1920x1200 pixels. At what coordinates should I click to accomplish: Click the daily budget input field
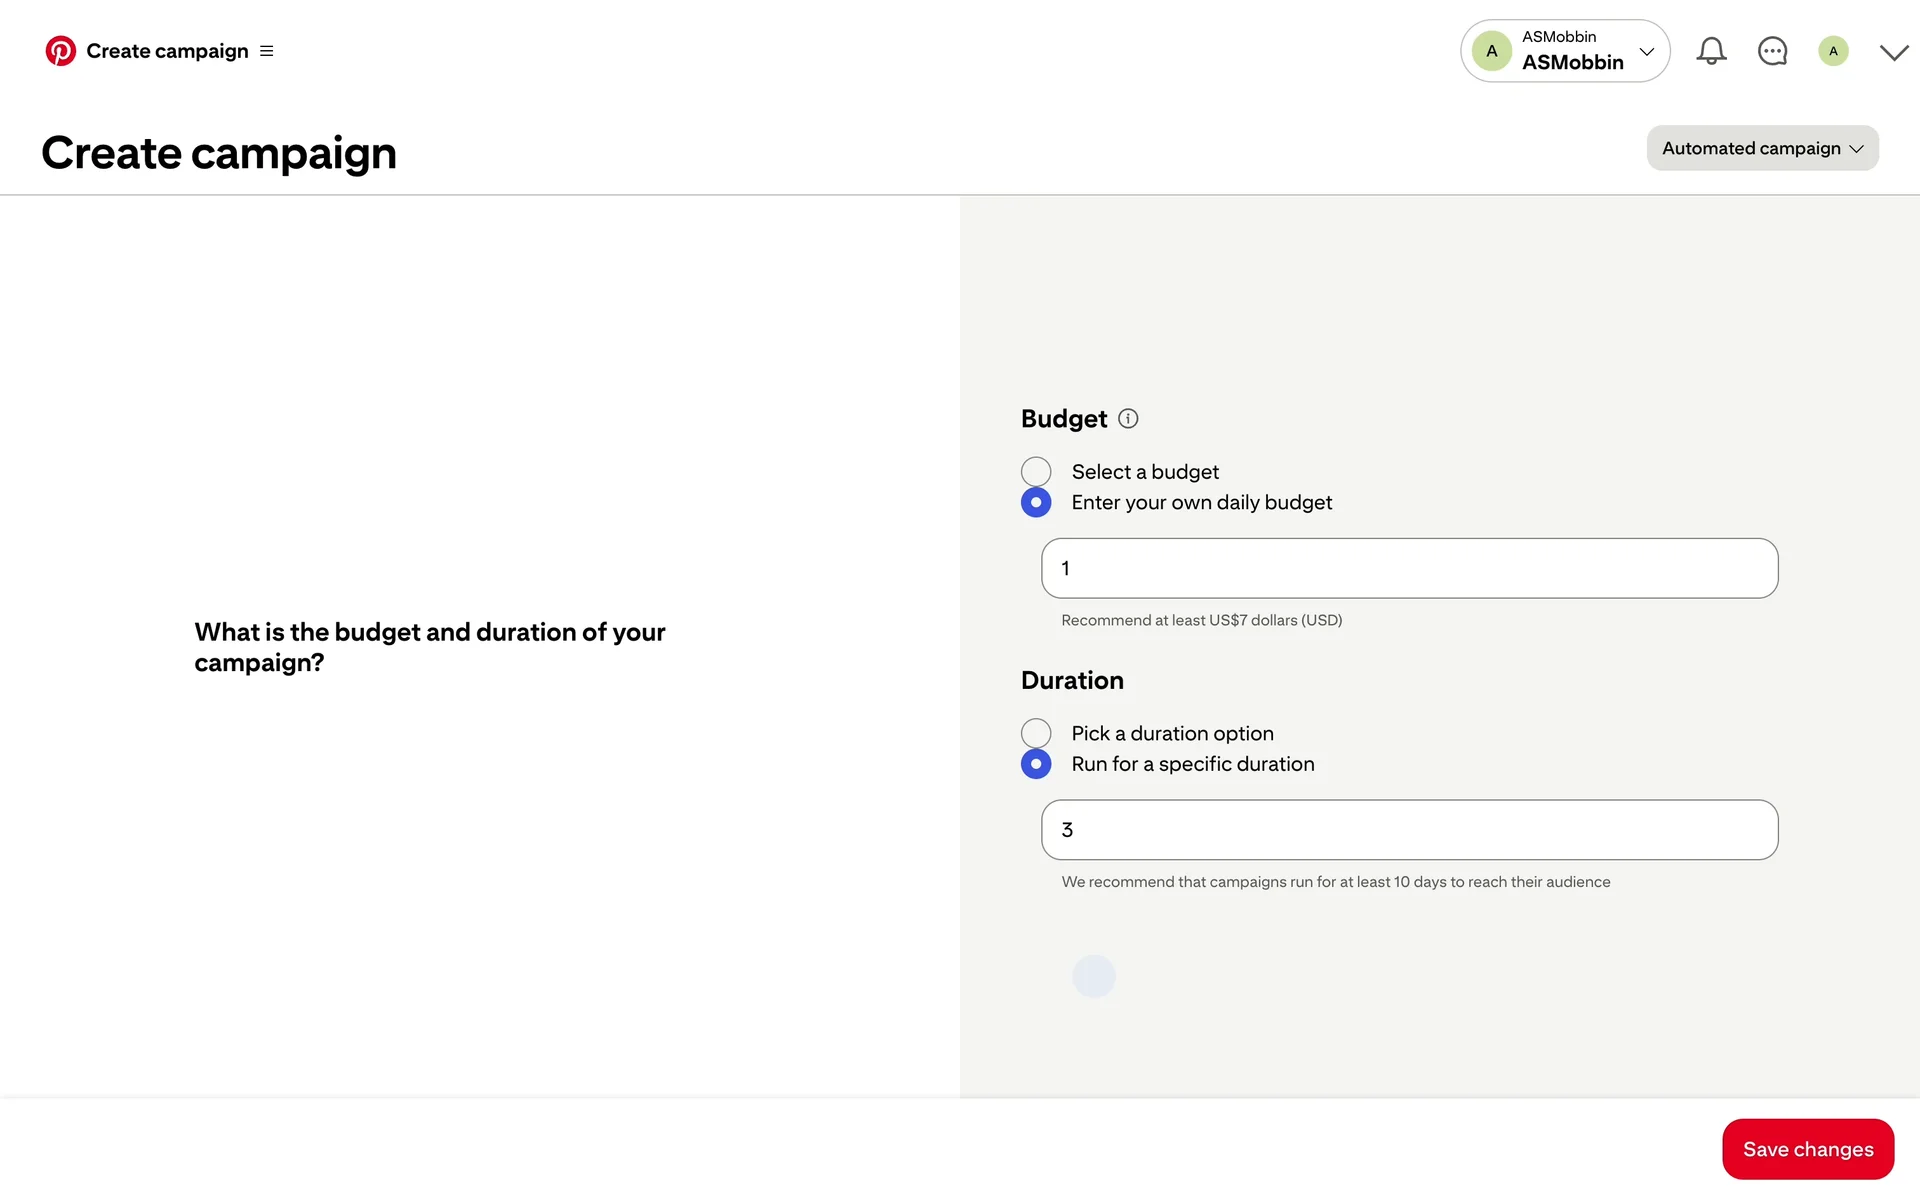pyautogui.click(x=1409, y=568)
